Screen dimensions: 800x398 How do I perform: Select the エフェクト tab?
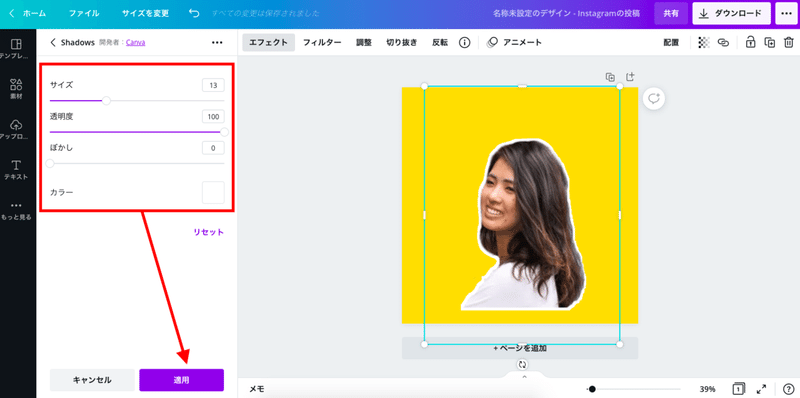pyautogui.click(x=268, y=43)
